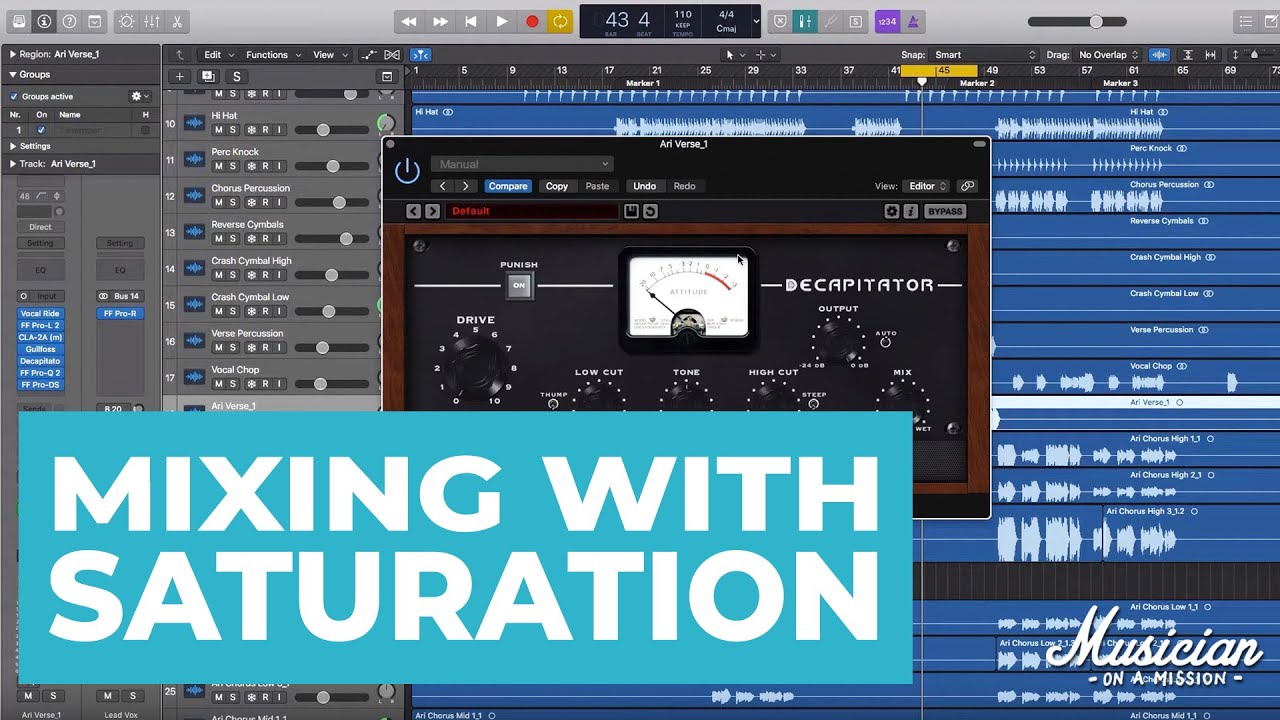Toggle the AUTO output switch
This screenshot has width=1280, height=720.
[x=886, y=343]
